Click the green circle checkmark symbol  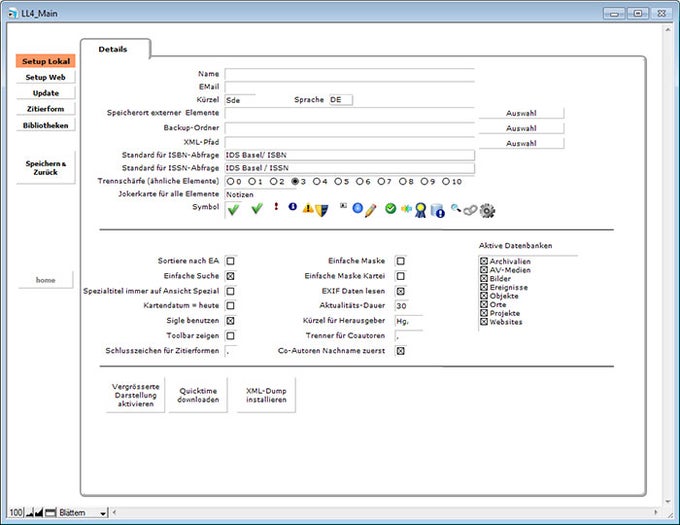(391, 209)
